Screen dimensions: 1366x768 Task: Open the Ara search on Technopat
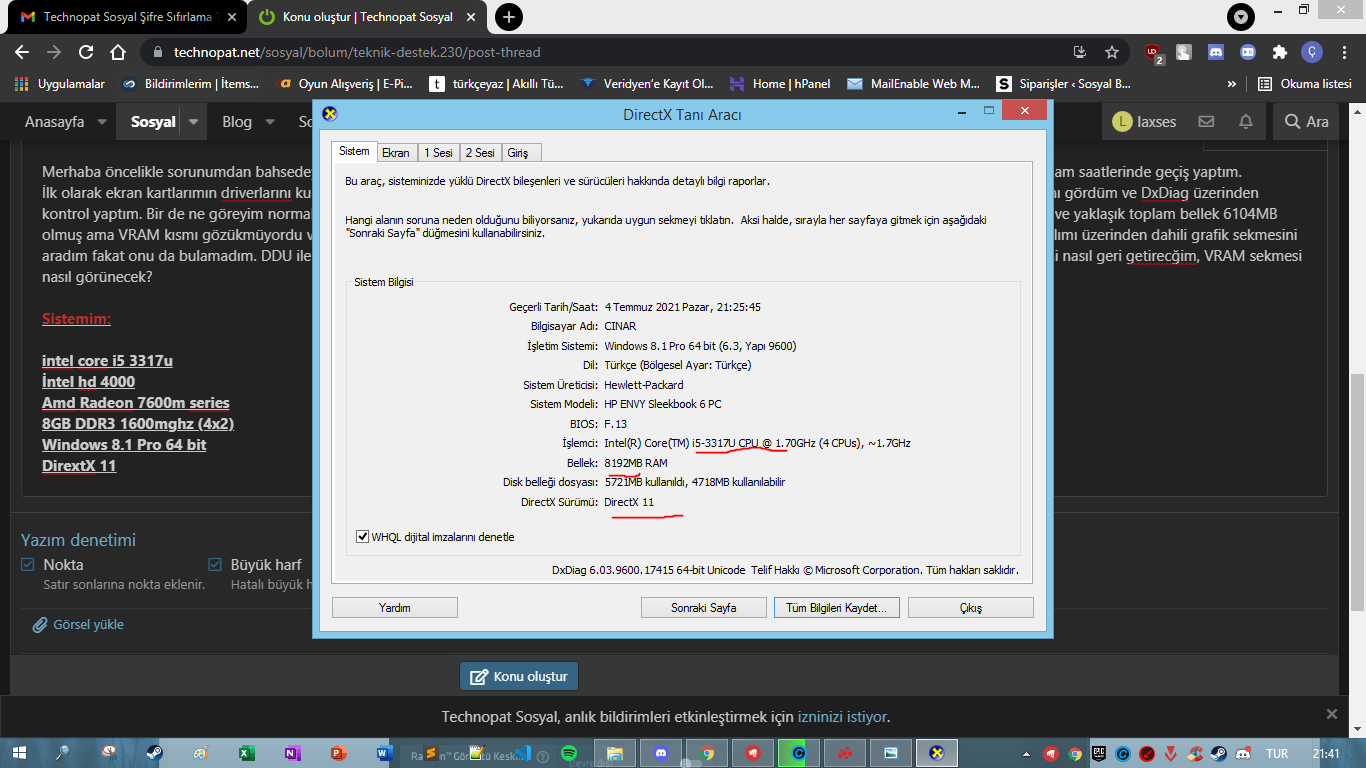(x=1307, y=122)
